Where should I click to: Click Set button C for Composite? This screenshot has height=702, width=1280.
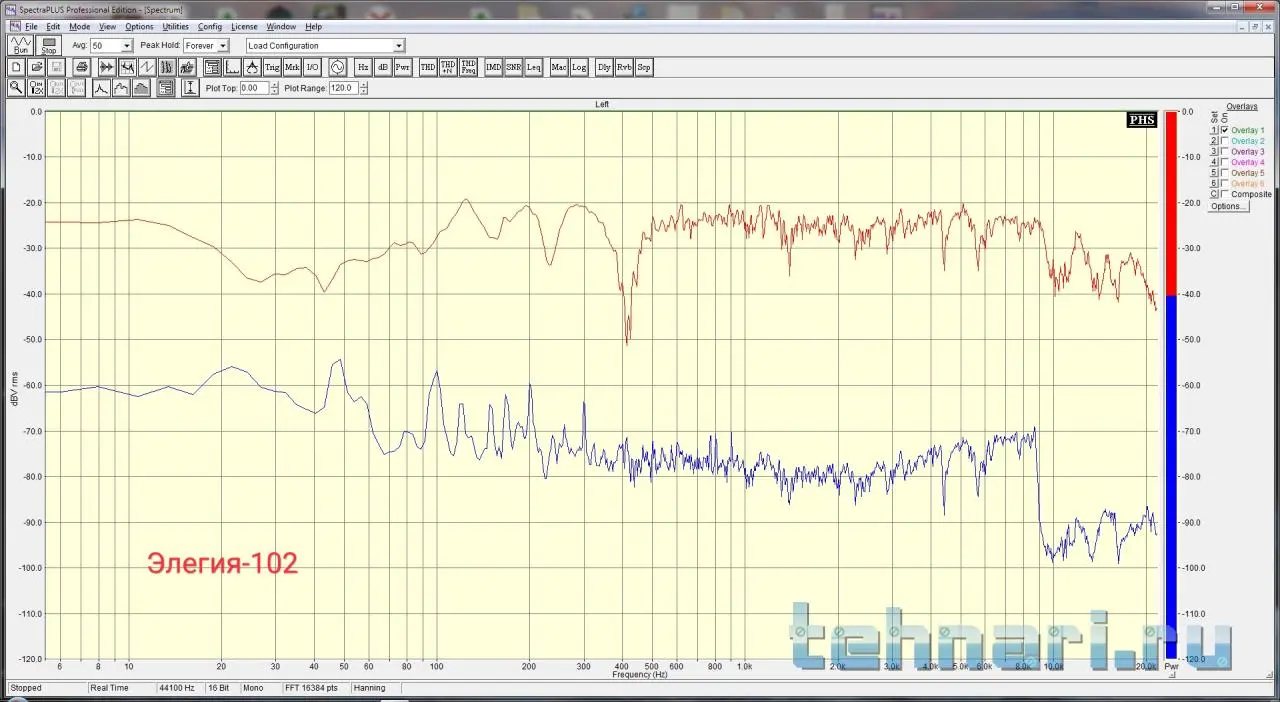point(1214,194)
